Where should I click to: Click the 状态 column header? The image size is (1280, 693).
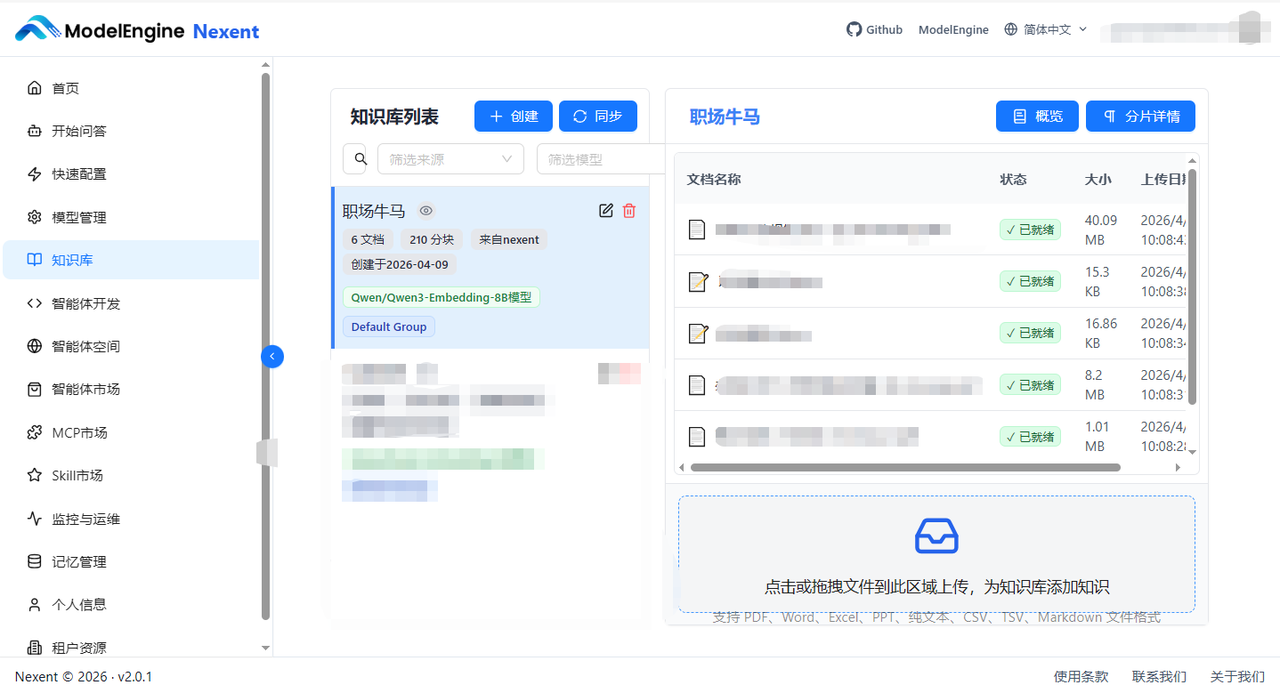(1013, 179)
